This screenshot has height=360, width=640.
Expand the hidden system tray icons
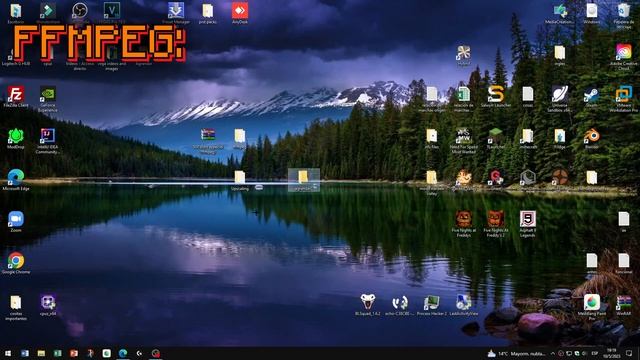pyautogui.click(x=553, y=353)
